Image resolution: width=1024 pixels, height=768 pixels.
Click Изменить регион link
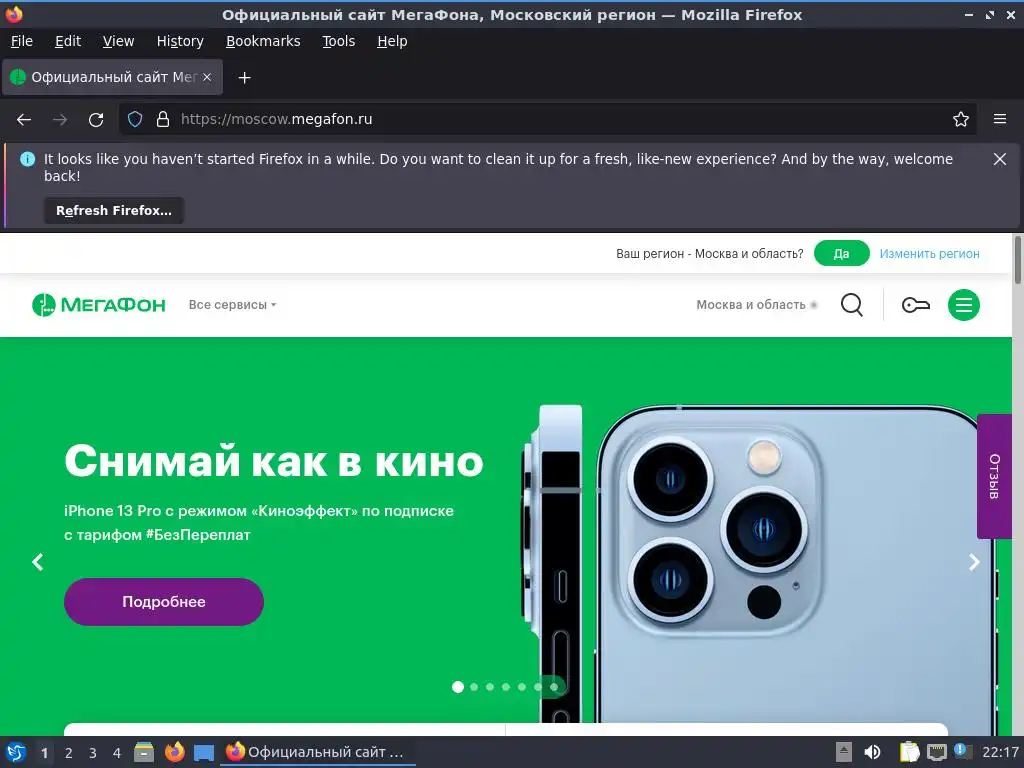click(x=929, y=253)
